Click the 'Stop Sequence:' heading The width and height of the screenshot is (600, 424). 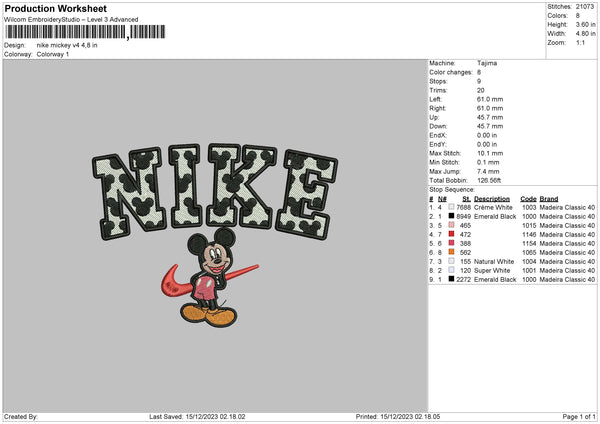point(452,189)
